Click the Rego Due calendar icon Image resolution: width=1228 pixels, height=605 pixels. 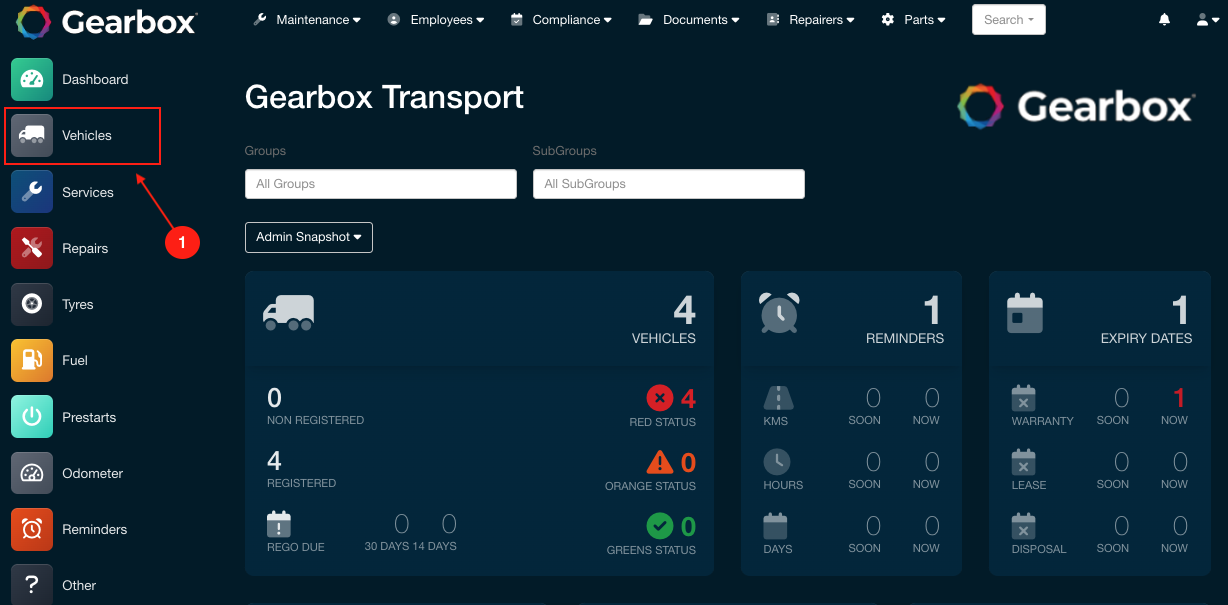click(279, 524)
